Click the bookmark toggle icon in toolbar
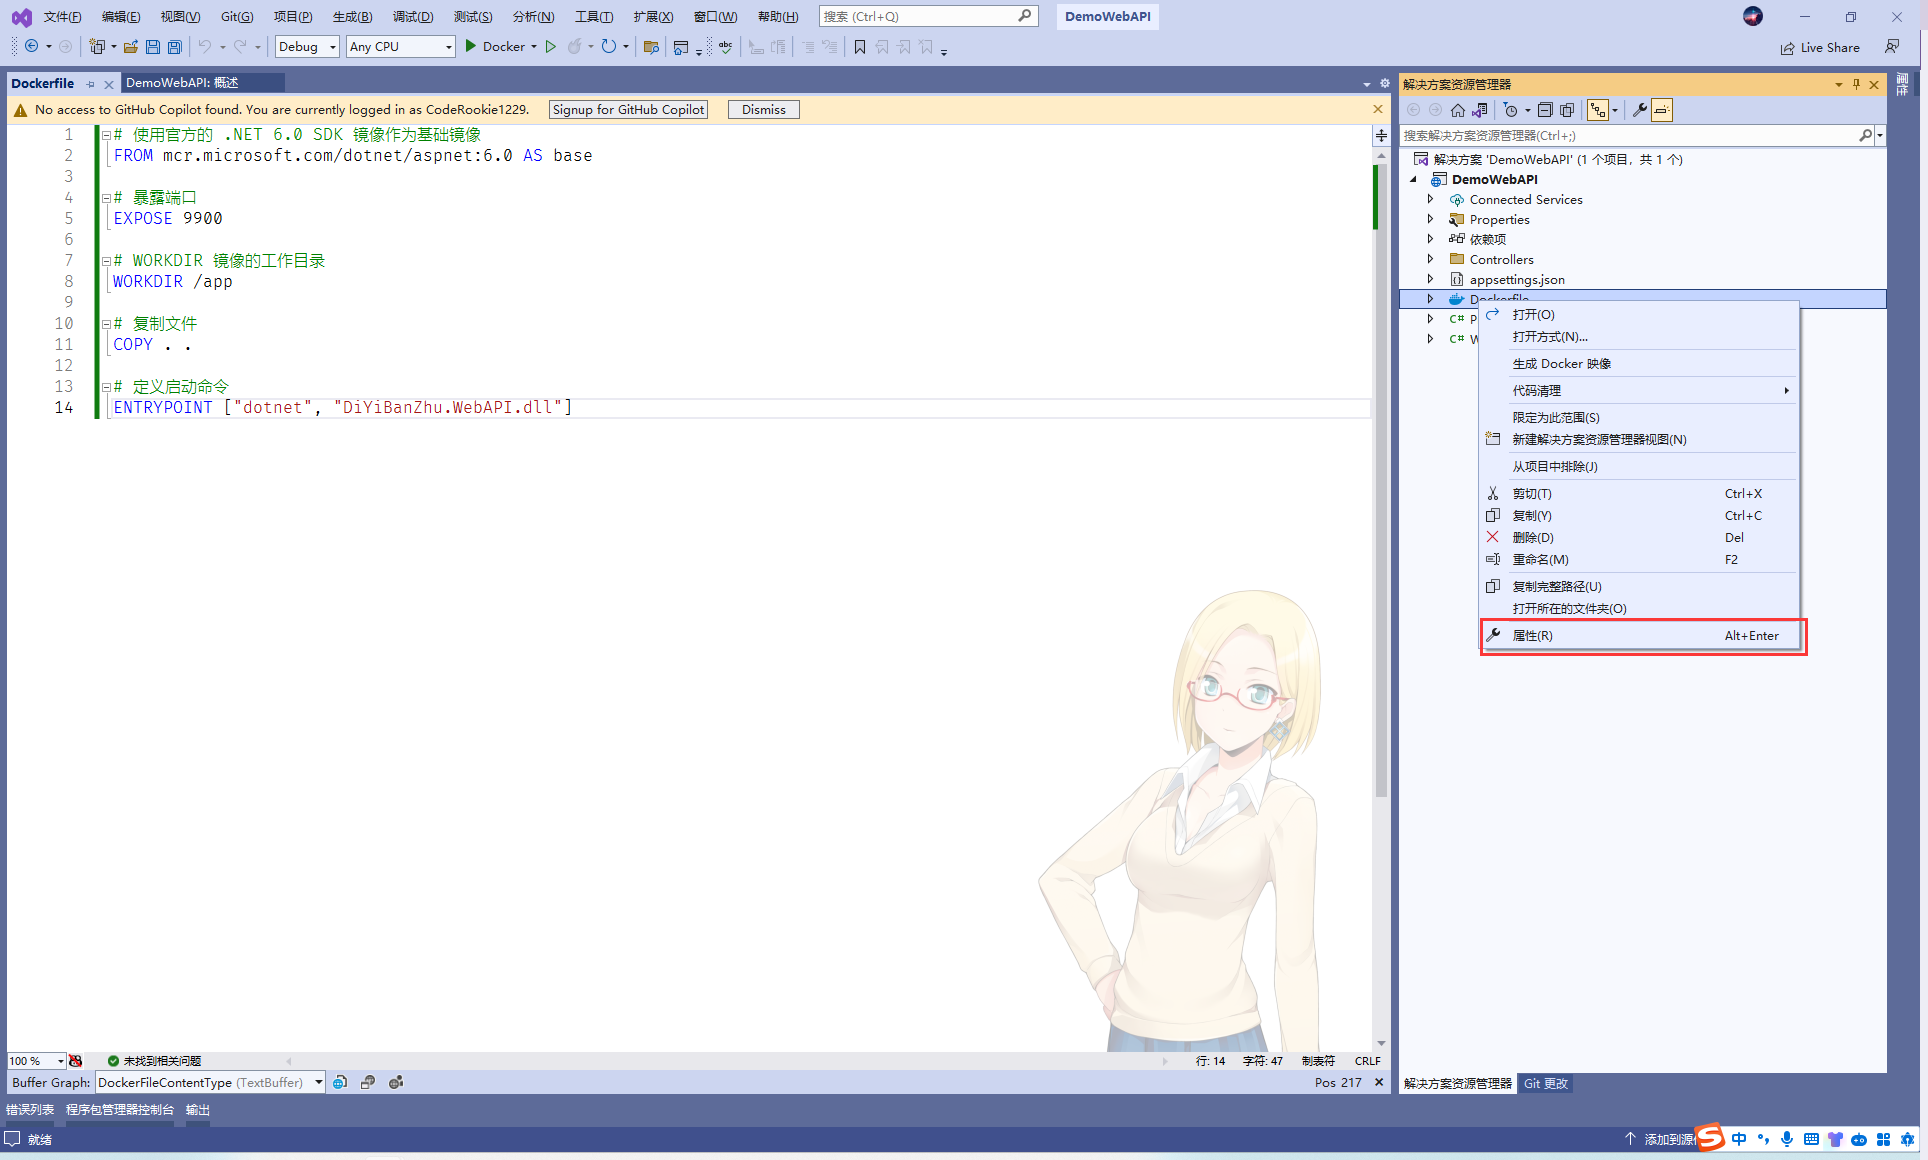This screenshot has height=1160, width=1928. click(859, 47)
